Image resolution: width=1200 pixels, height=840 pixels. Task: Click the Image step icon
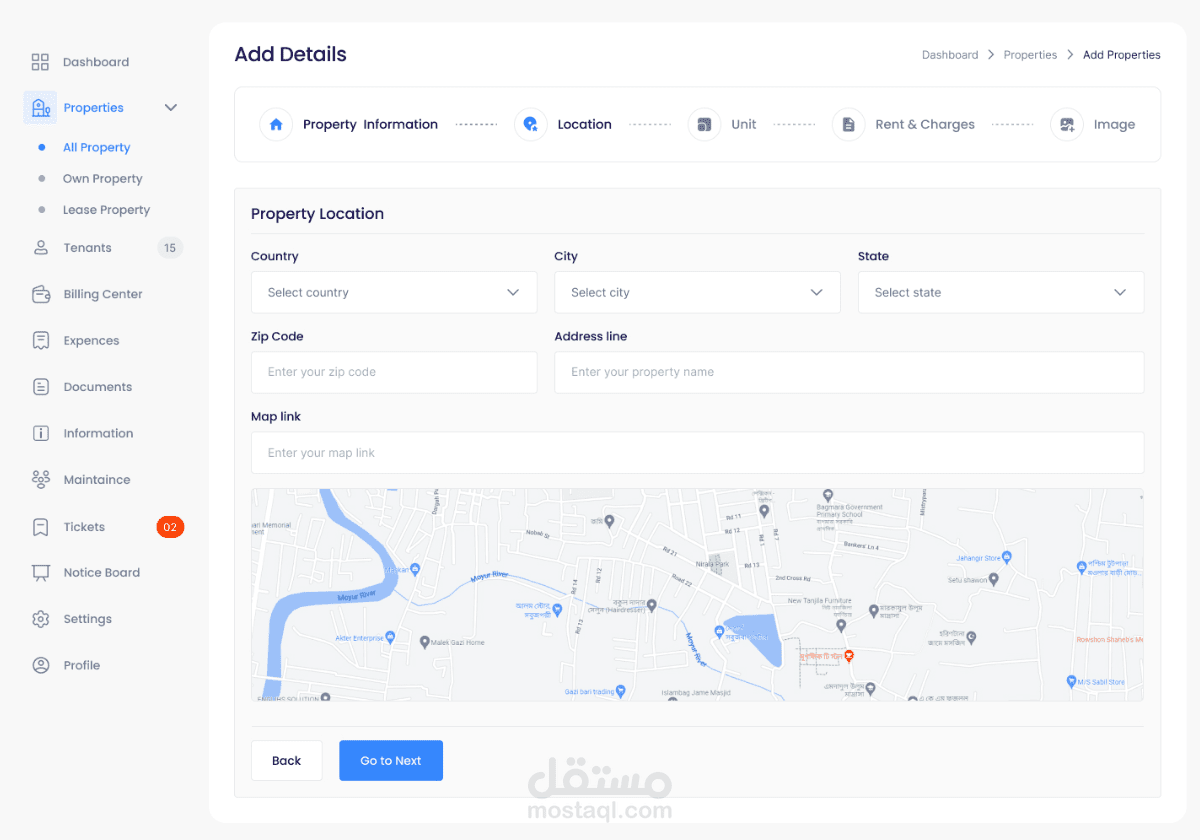(x=1067, y=124)
